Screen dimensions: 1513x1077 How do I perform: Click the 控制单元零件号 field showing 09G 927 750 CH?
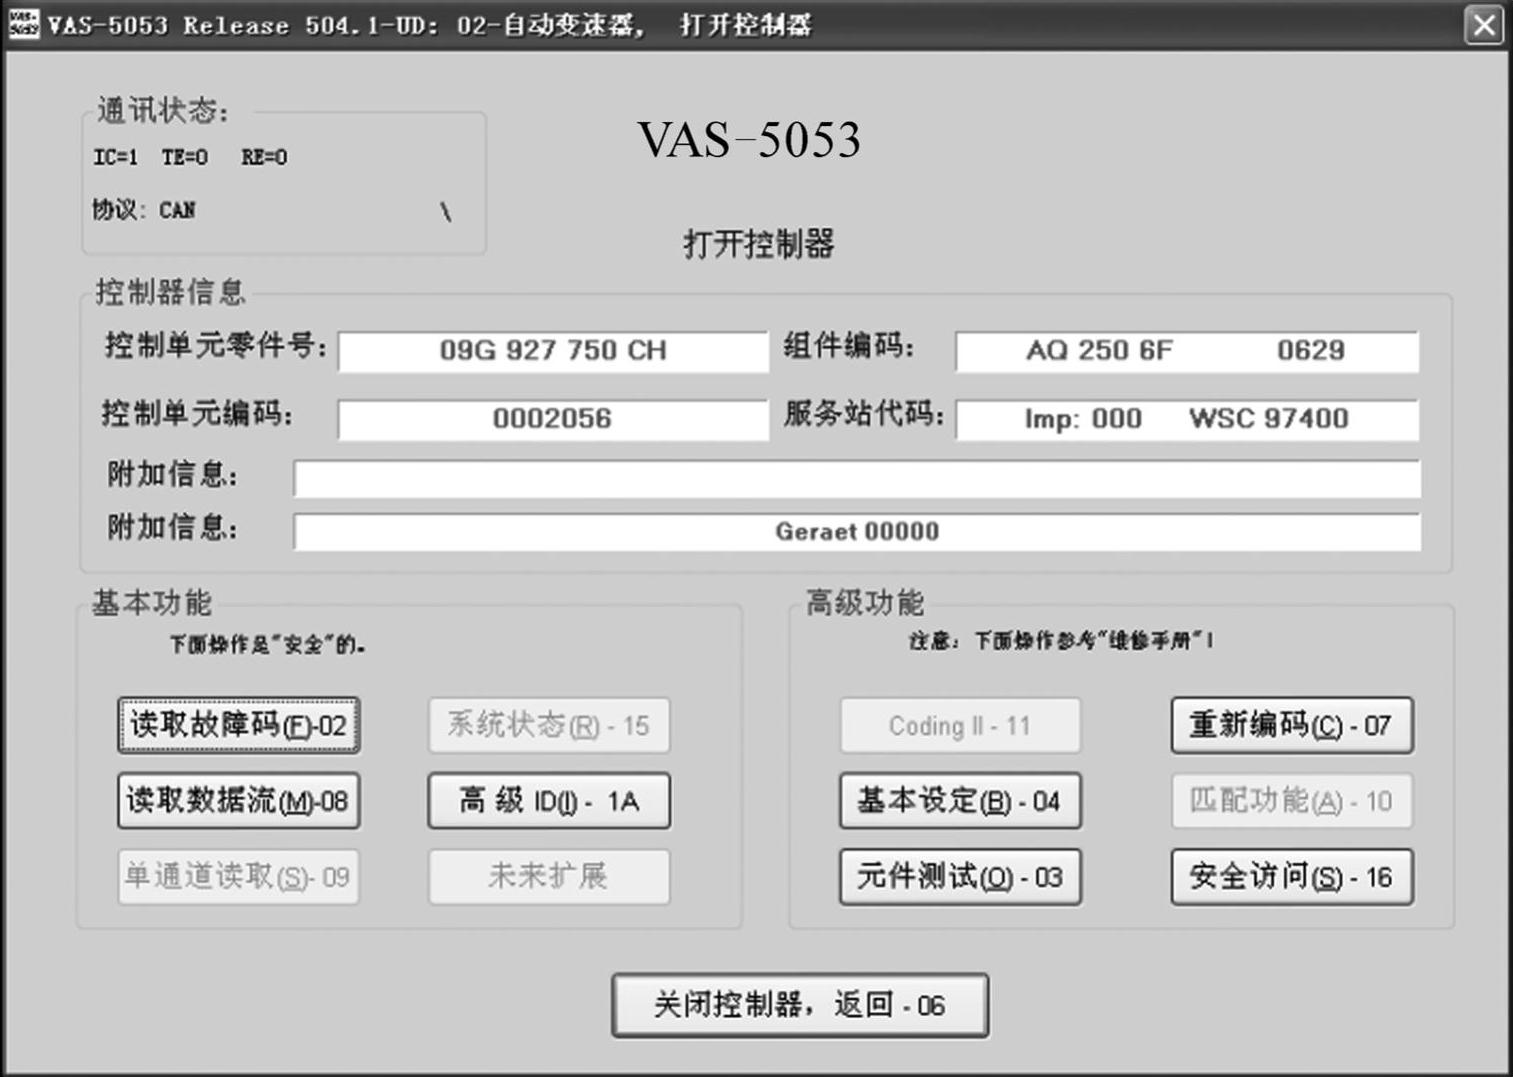coord(553,351)
